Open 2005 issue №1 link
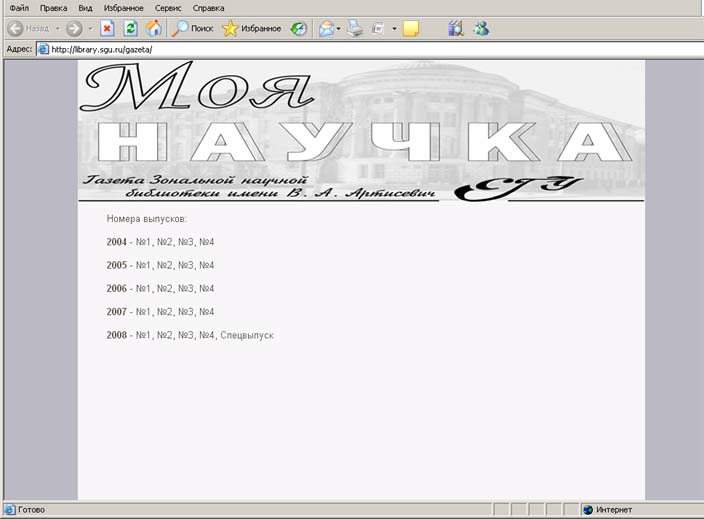Viewport: 704px width, 519px height. coord(143,265)
